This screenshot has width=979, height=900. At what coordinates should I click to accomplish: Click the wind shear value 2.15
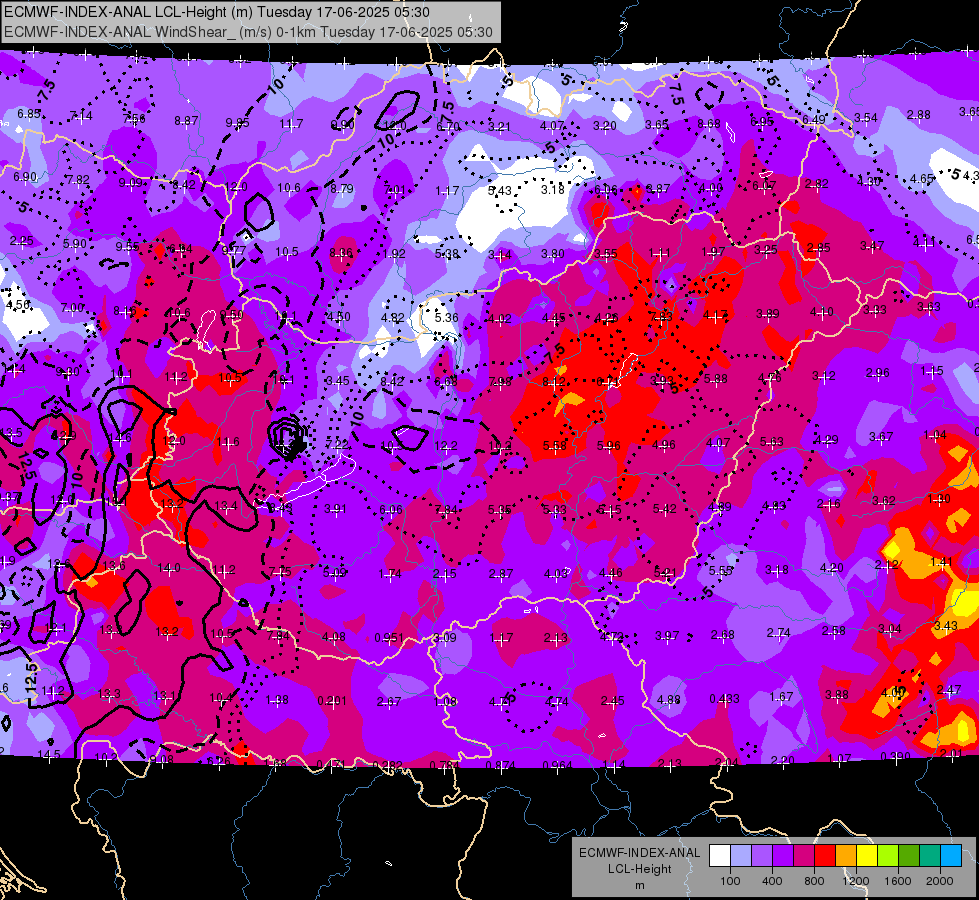445,573
